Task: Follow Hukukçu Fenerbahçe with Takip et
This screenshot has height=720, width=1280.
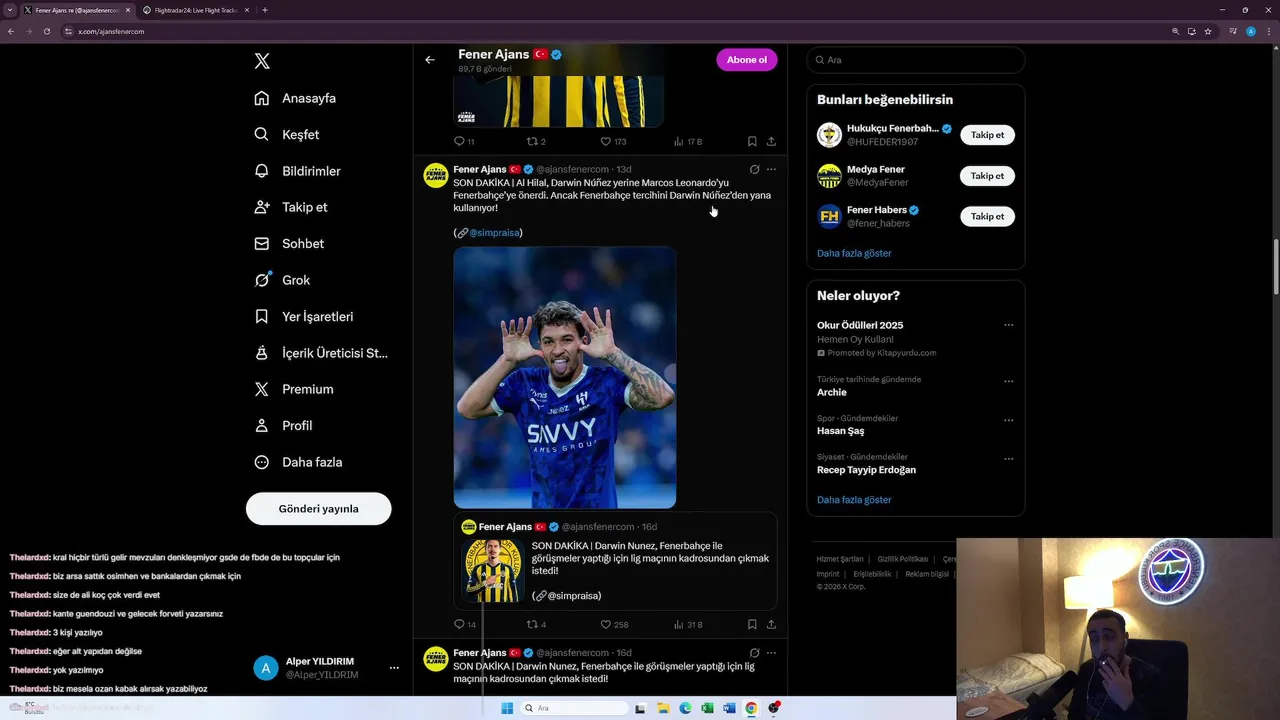Action: tap(987, 135)
